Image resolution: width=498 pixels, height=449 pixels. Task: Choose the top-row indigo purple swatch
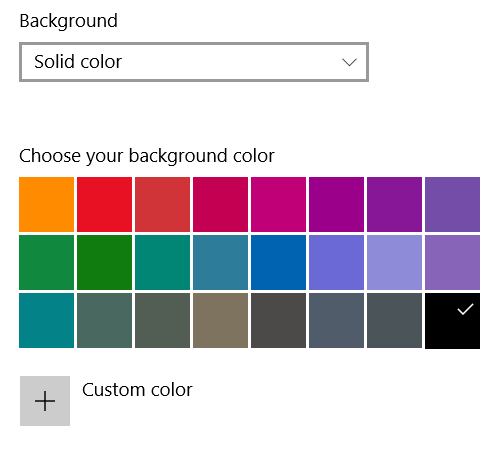click(x=452, y=204)
